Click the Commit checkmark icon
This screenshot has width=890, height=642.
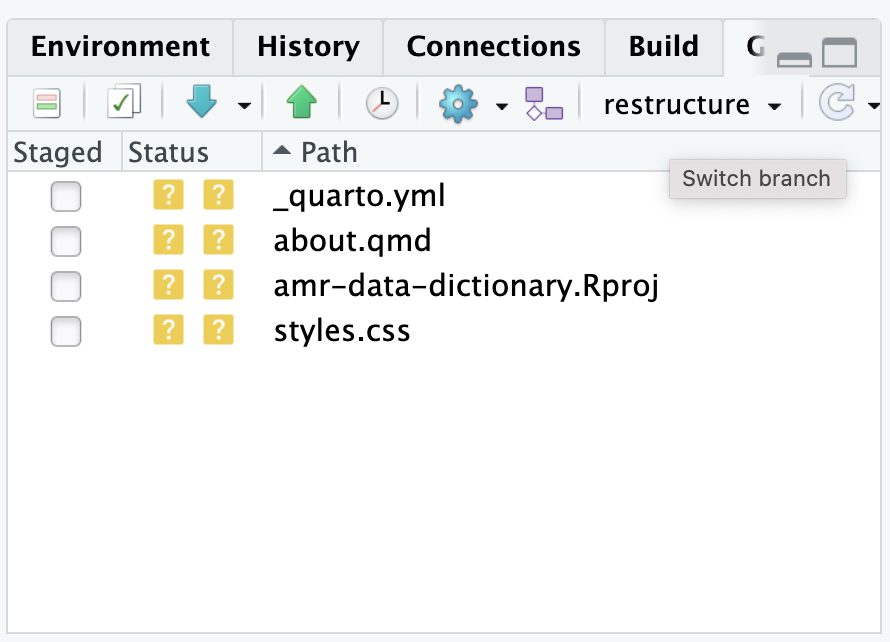coord(124,102)
